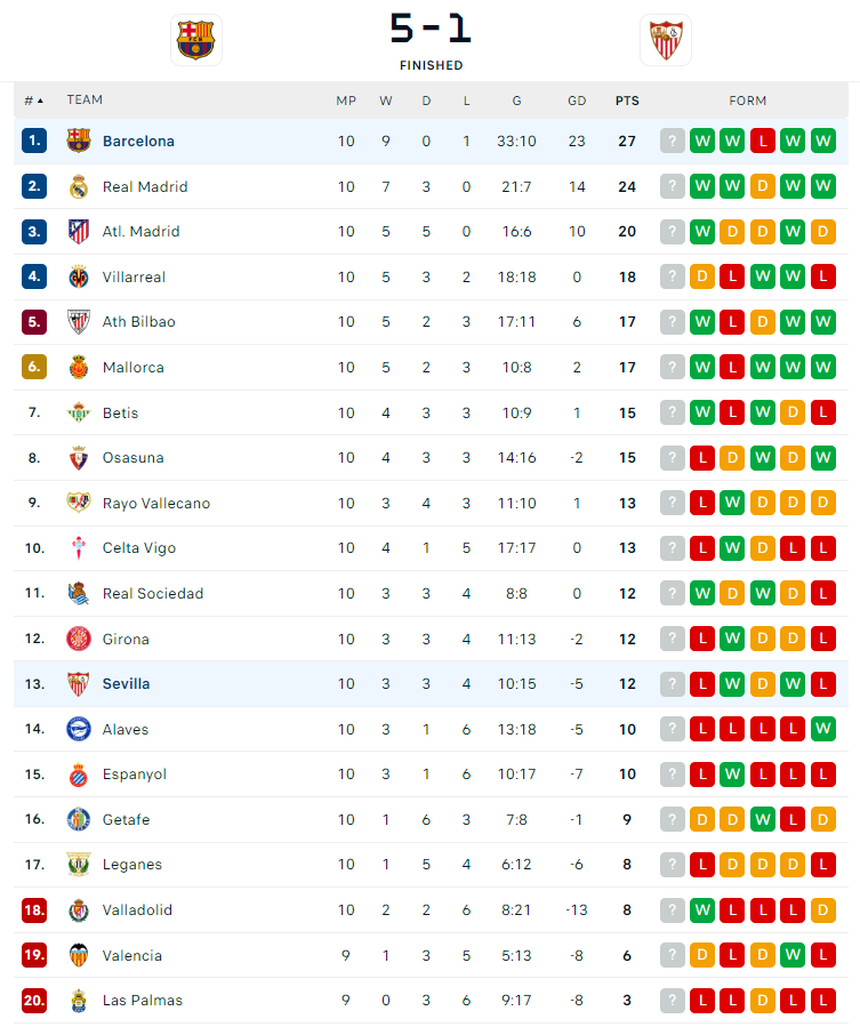Click the FORM column header

click(748, 100)
